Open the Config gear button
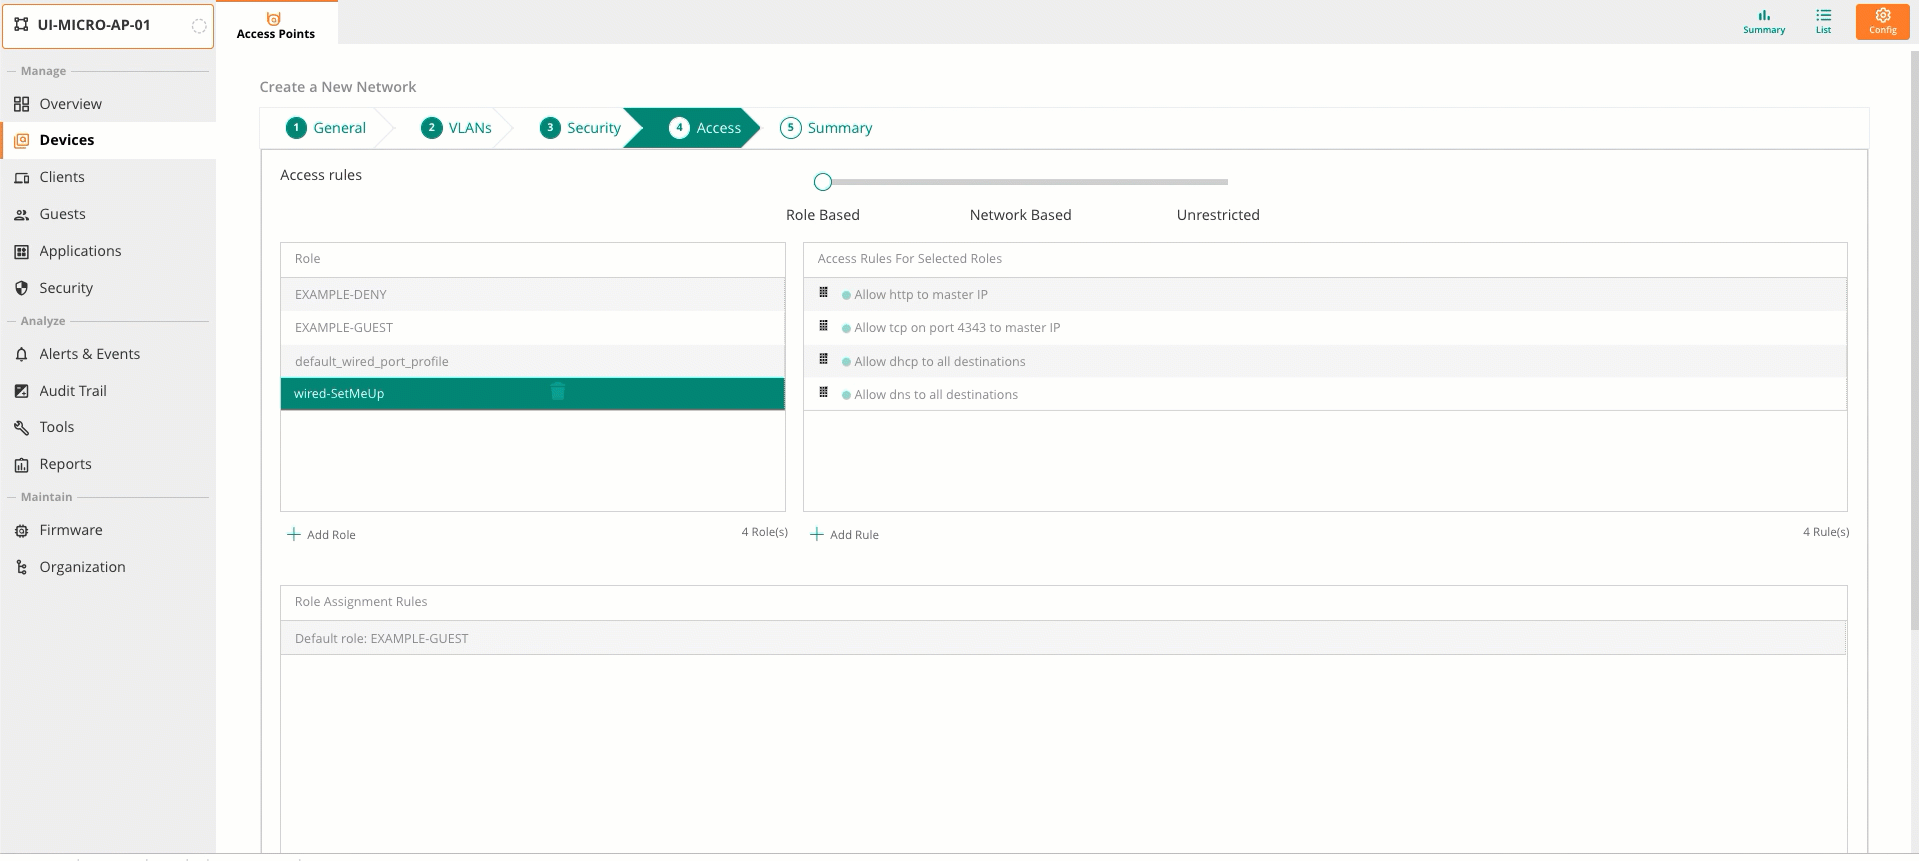 pyautogui.click(x=1882, y=21)
